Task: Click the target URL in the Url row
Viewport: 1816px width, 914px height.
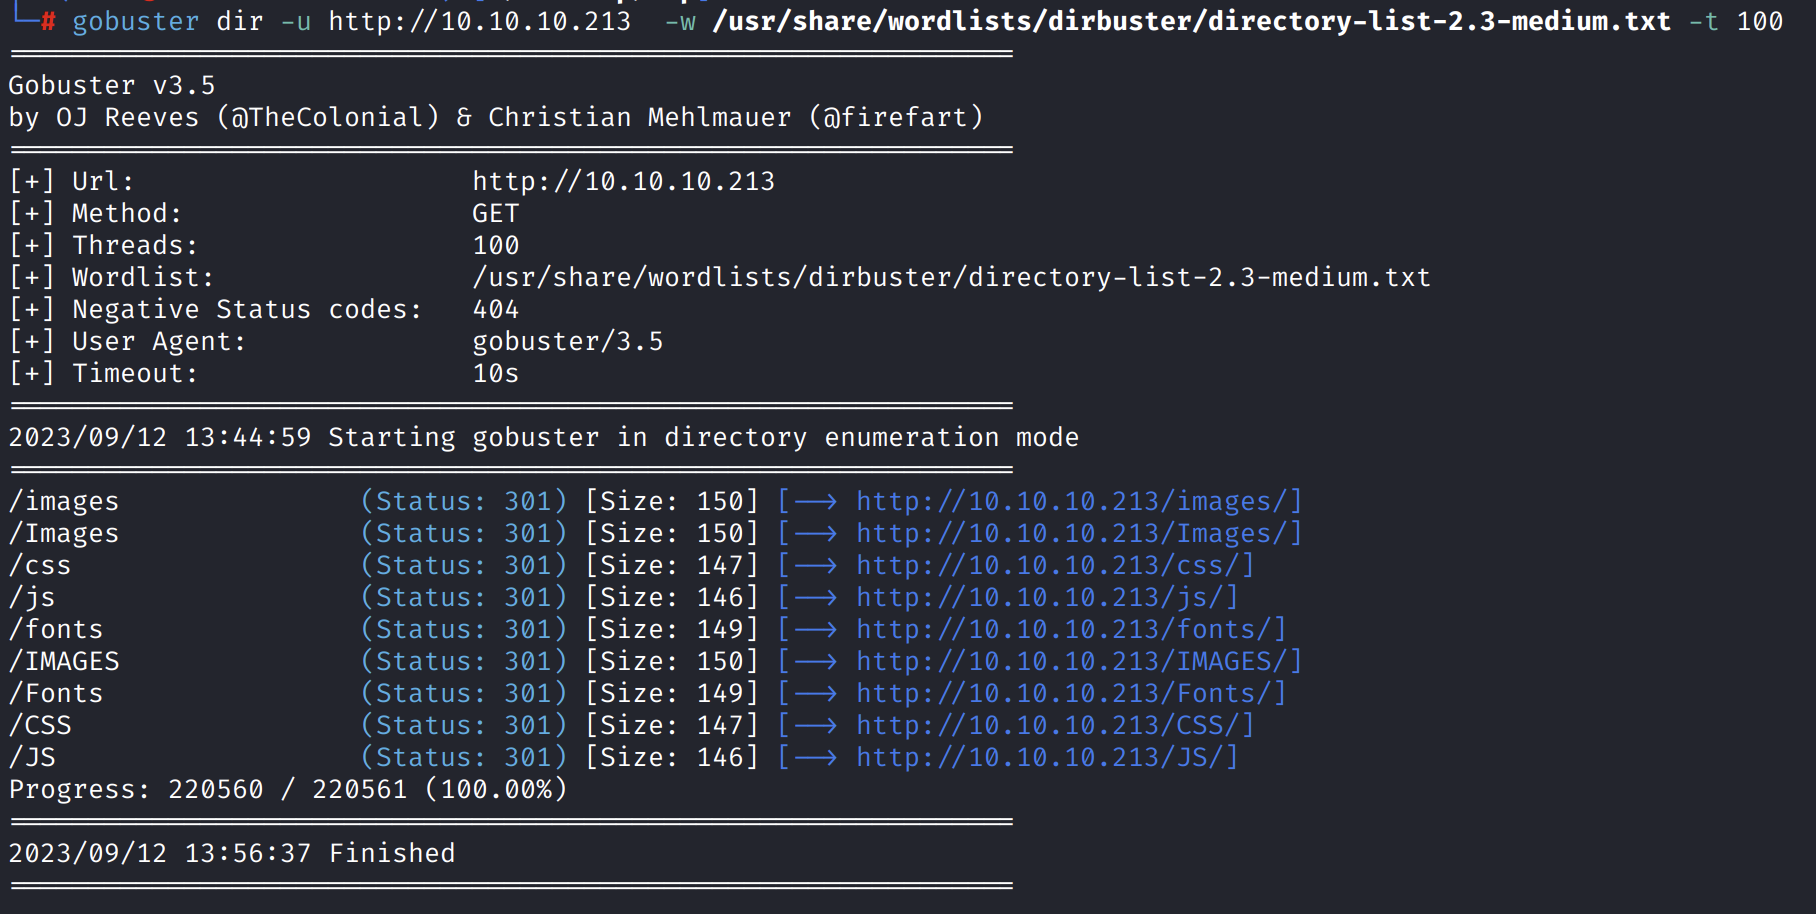Action: coord(623,181)
